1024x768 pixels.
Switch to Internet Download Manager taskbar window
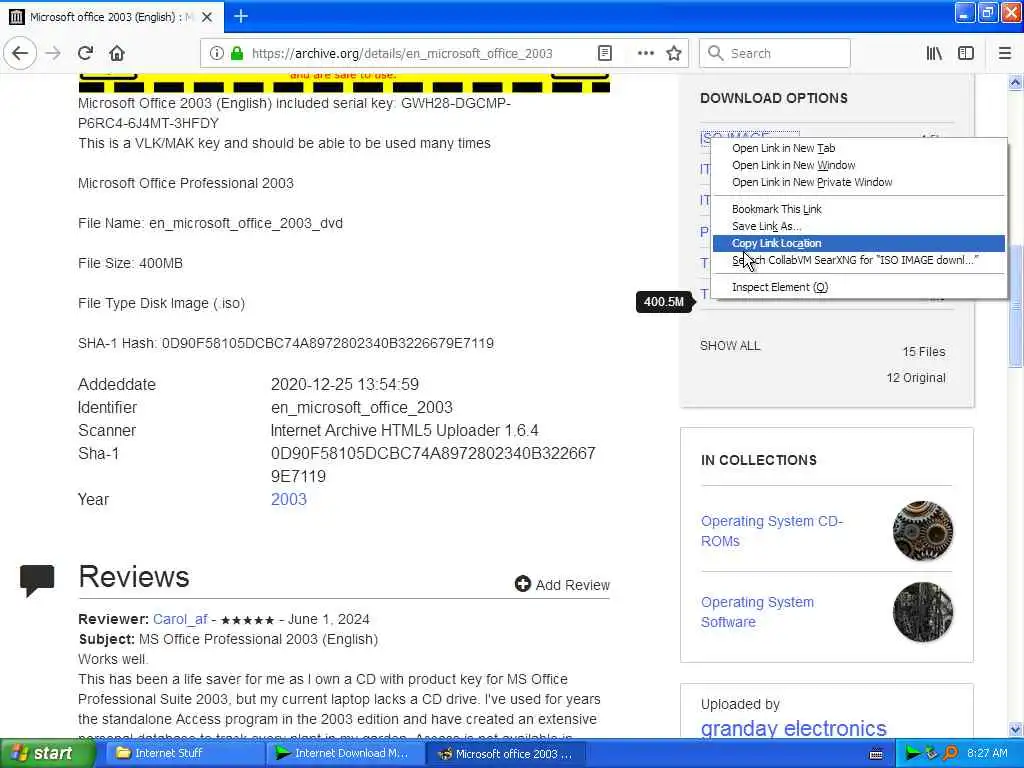(x=345, y=754)
